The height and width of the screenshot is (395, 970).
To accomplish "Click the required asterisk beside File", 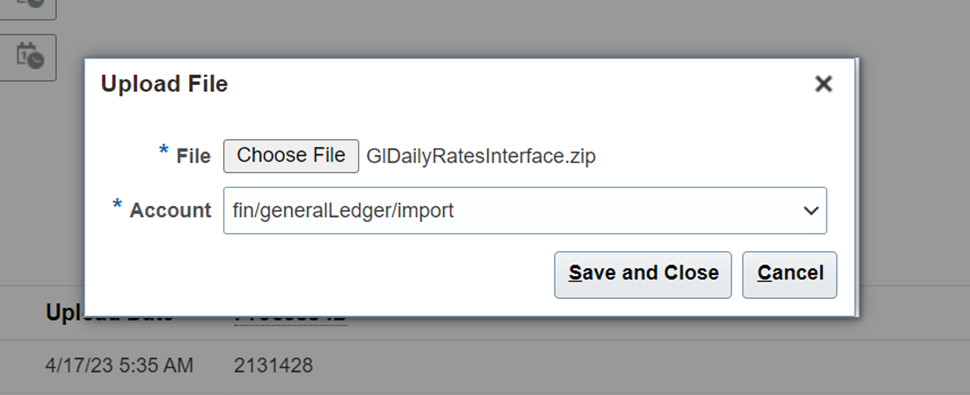I will 163,150.
